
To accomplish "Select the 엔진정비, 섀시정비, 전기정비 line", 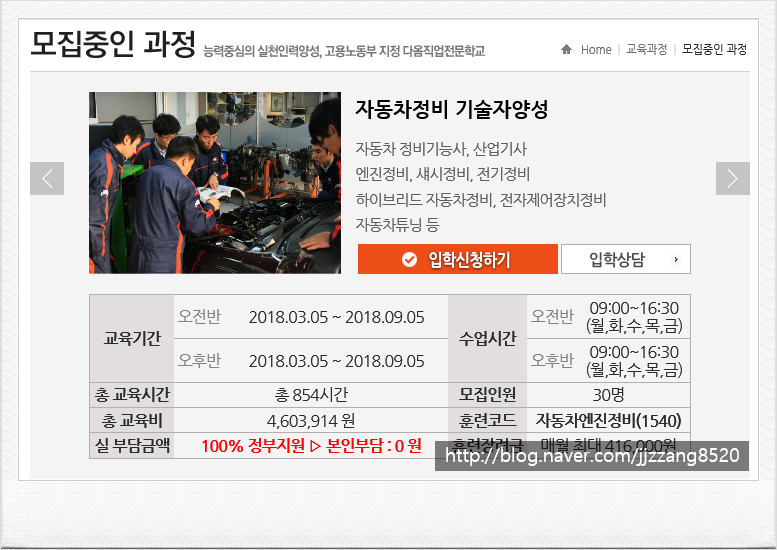I will click(443, 174).
